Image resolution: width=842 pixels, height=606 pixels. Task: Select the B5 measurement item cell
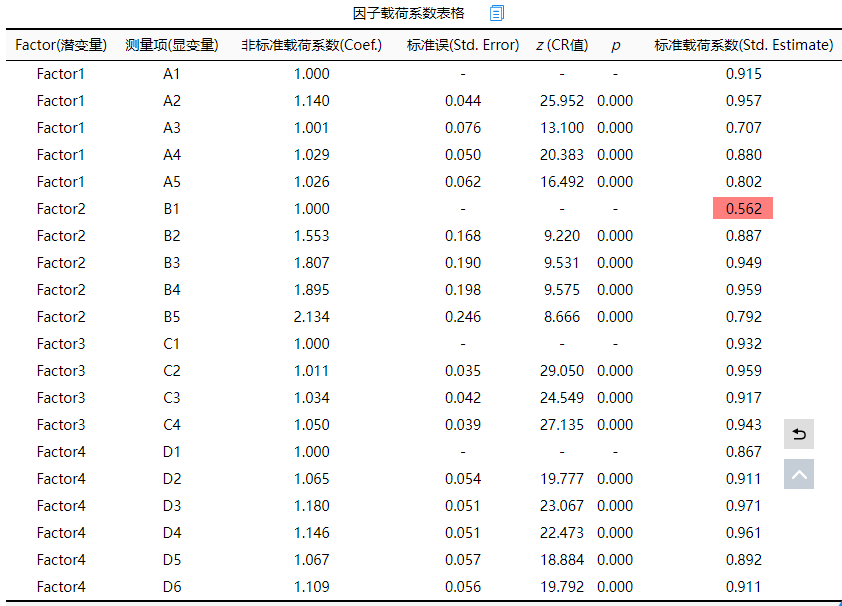[172, 316]
